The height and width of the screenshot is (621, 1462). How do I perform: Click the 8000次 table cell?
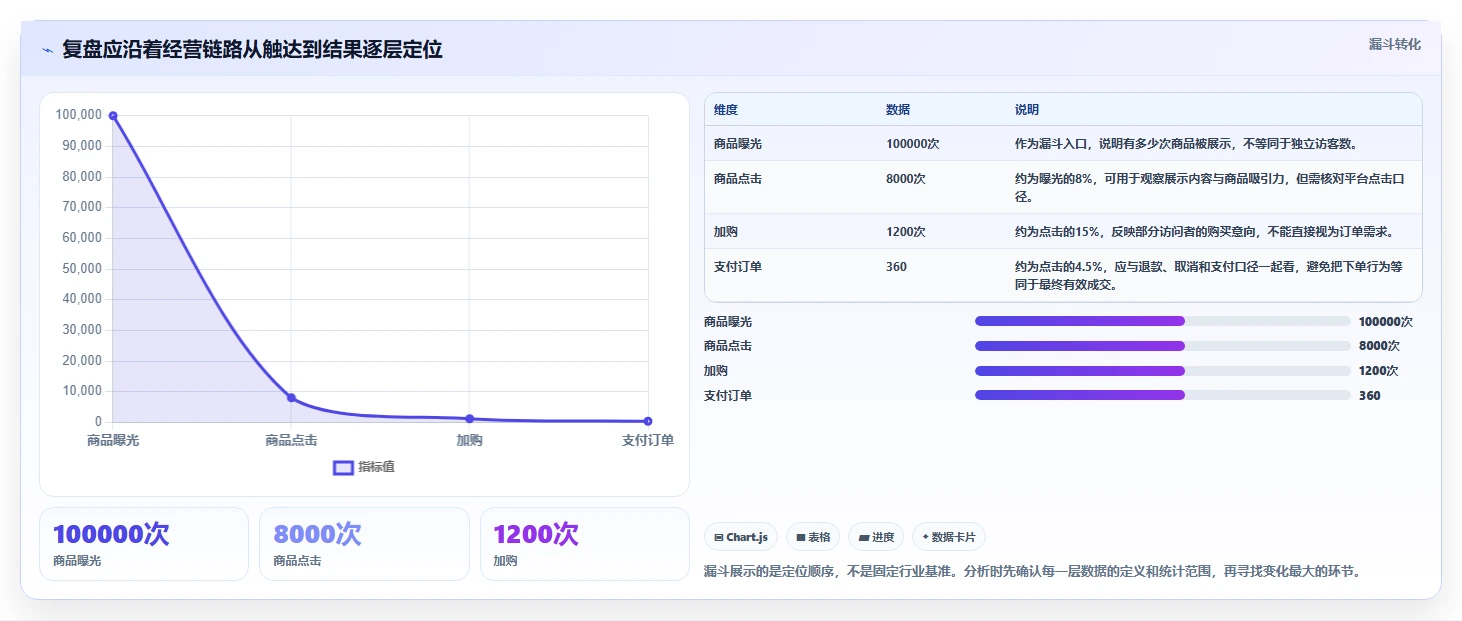tap(906, 179)
